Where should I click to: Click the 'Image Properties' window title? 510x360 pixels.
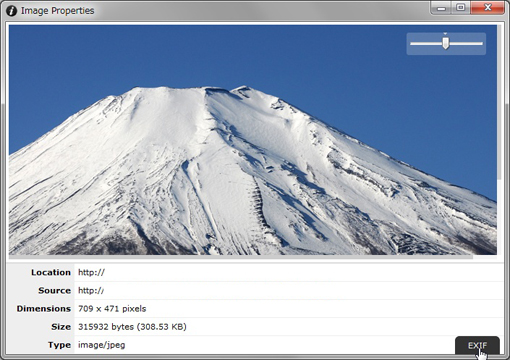58,11
